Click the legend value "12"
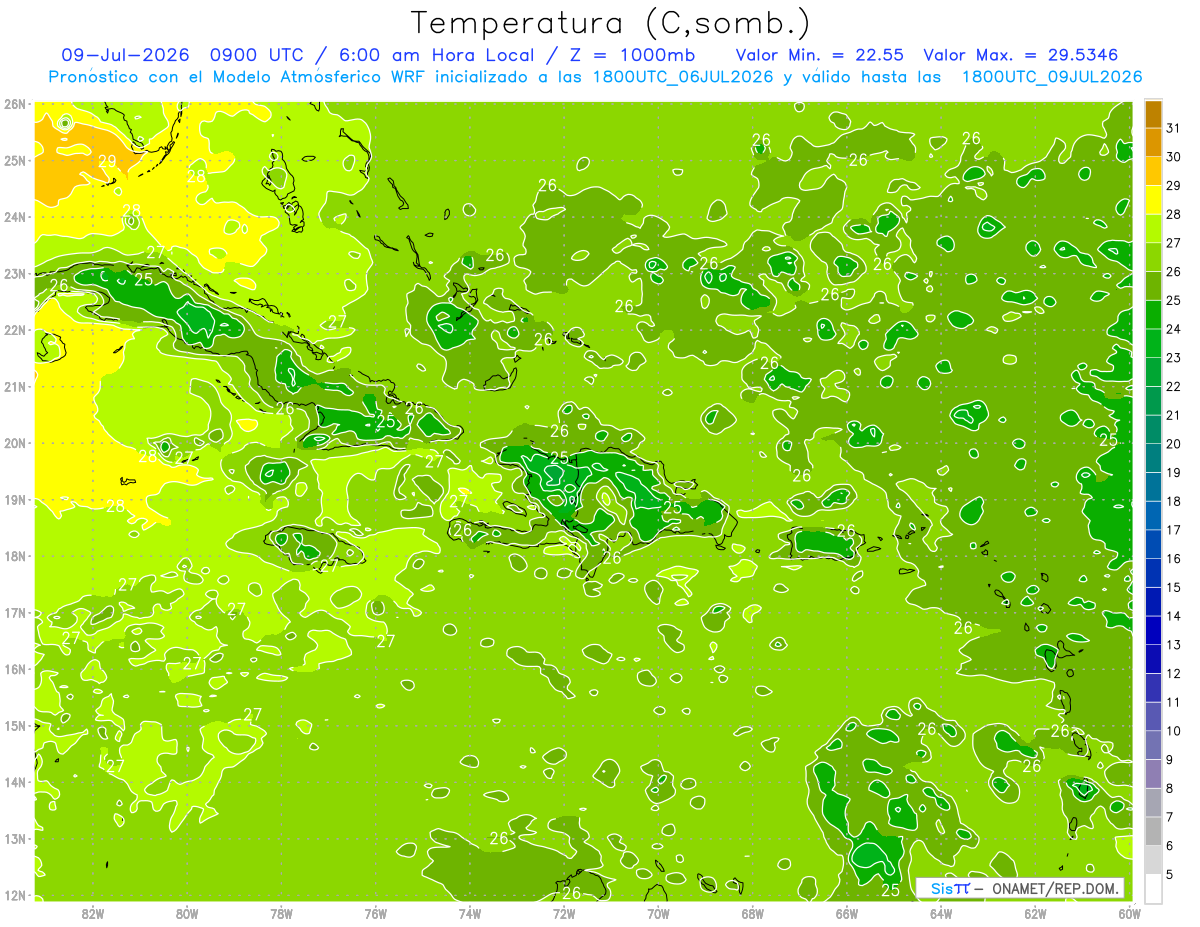Image resolution: width=1200 pixels, height=927 pixels. coord(1174,673)
